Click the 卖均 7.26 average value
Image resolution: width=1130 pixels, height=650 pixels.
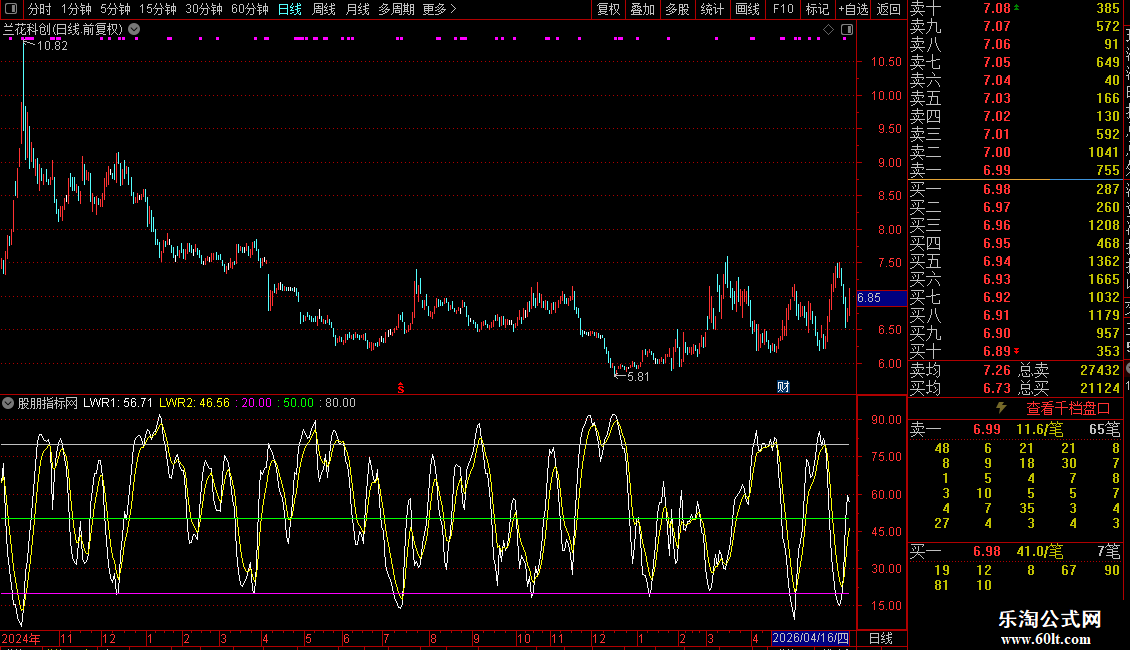click(x=997, y=370)
